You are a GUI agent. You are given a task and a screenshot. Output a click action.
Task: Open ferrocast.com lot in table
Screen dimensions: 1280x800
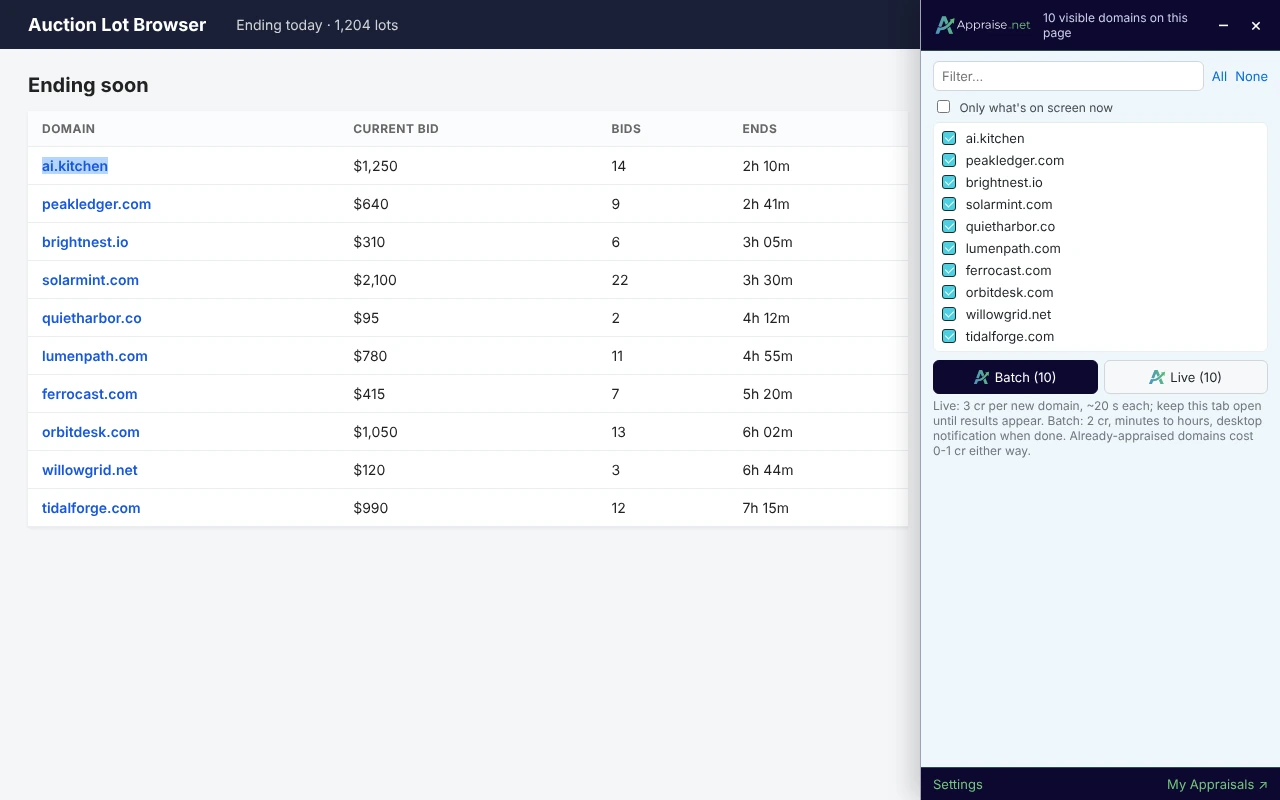tap(90, 394)
